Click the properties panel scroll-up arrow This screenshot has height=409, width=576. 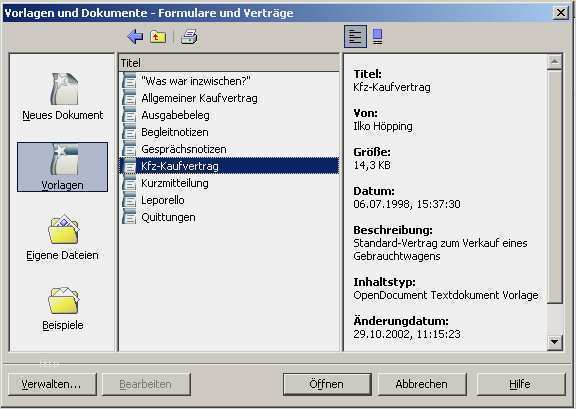(x=554, y=62)
